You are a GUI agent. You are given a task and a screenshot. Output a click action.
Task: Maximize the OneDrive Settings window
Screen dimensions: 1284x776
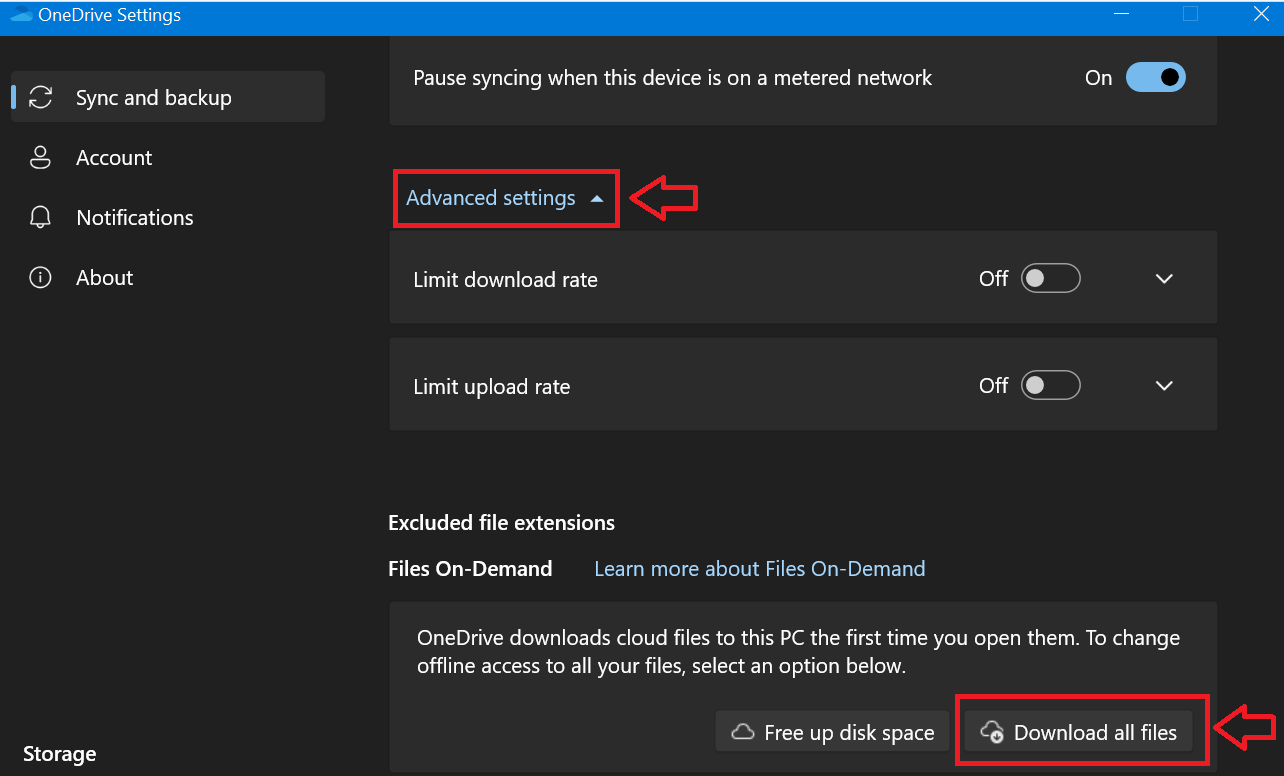1190,14
